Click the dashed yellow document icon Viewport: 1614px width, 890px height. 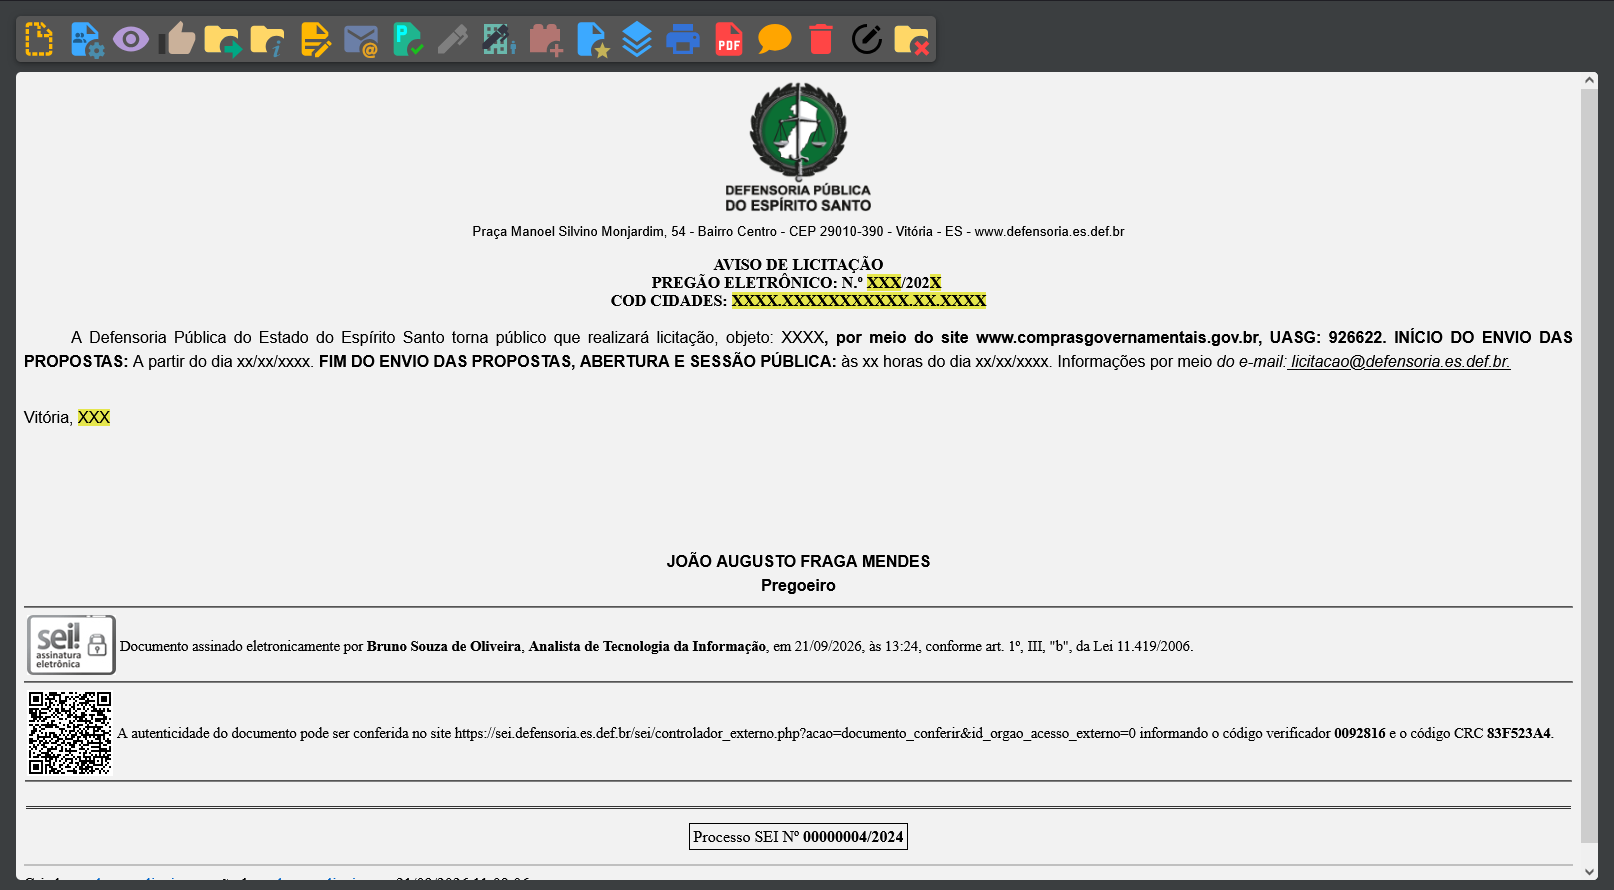39,39
